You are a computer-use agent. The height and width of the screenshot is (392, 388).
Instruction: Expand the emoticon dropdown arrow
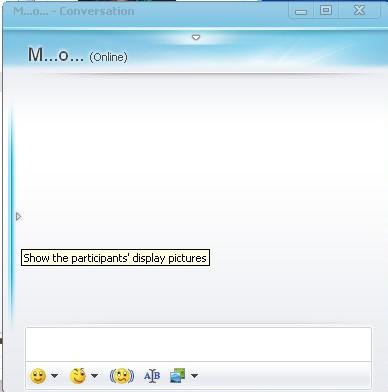pos(54,376)
